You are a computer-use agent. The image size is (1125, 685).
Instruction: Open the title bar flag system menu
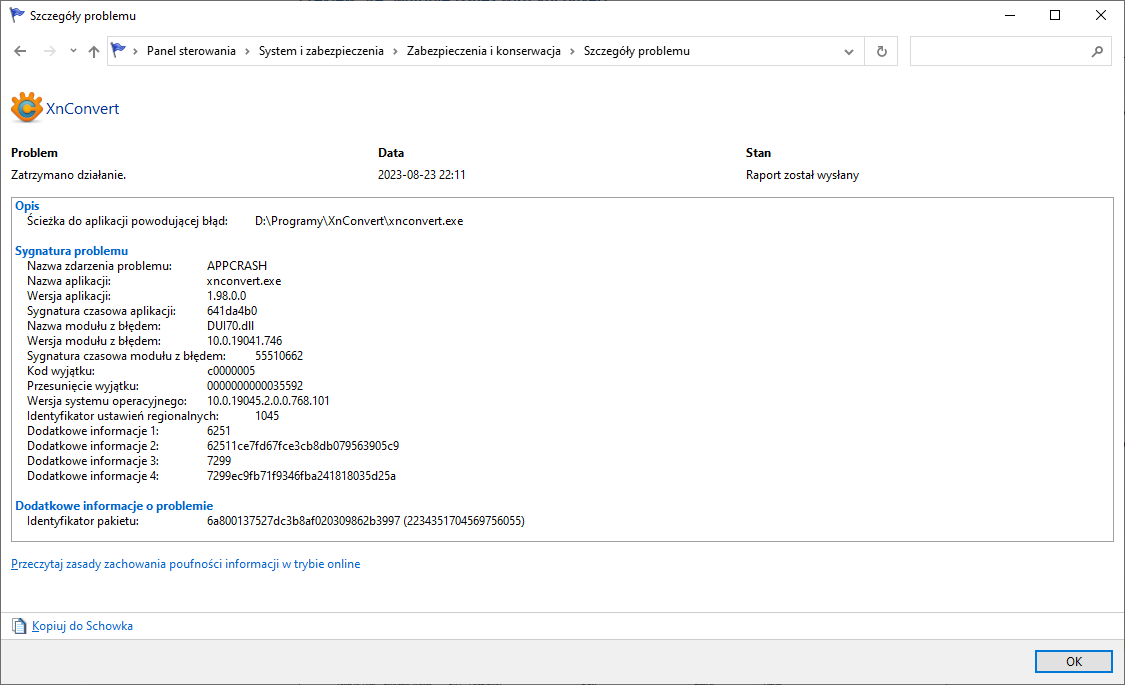pyautogui.click(x=17, y=16)
